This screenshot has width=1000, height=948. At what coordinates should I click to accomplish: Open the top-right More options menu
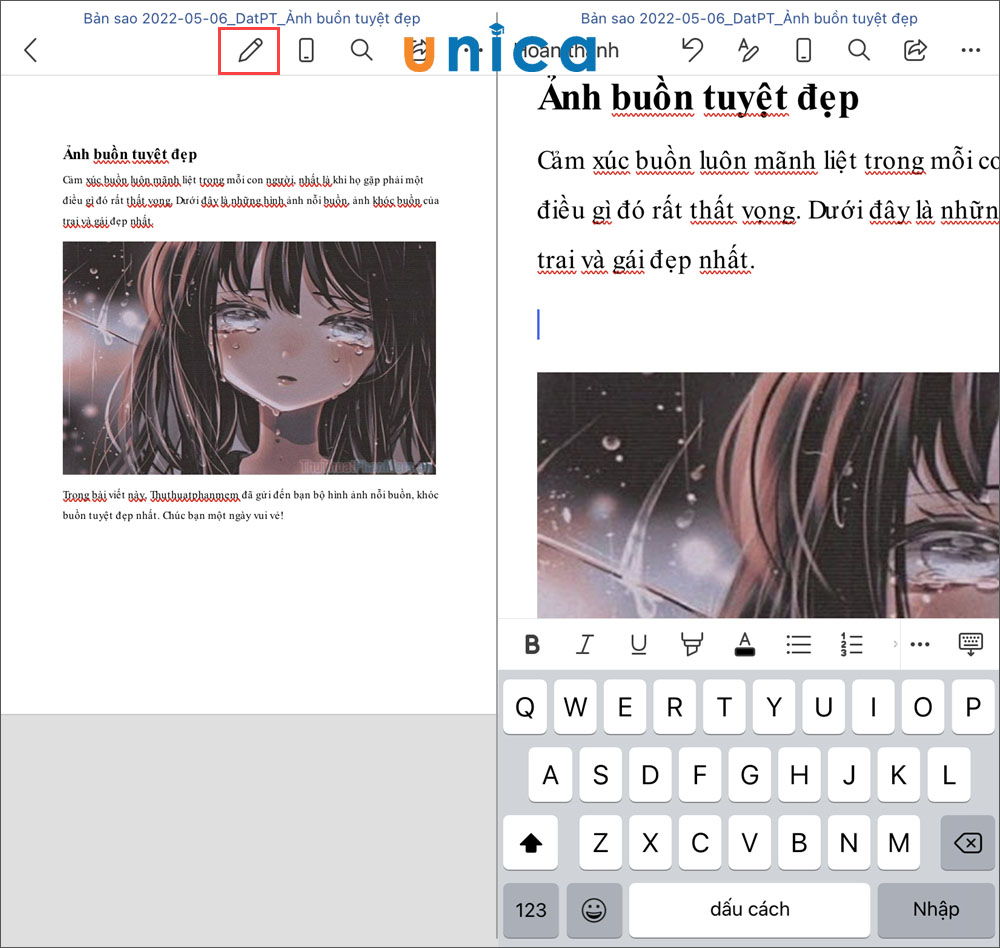(970, 50)
